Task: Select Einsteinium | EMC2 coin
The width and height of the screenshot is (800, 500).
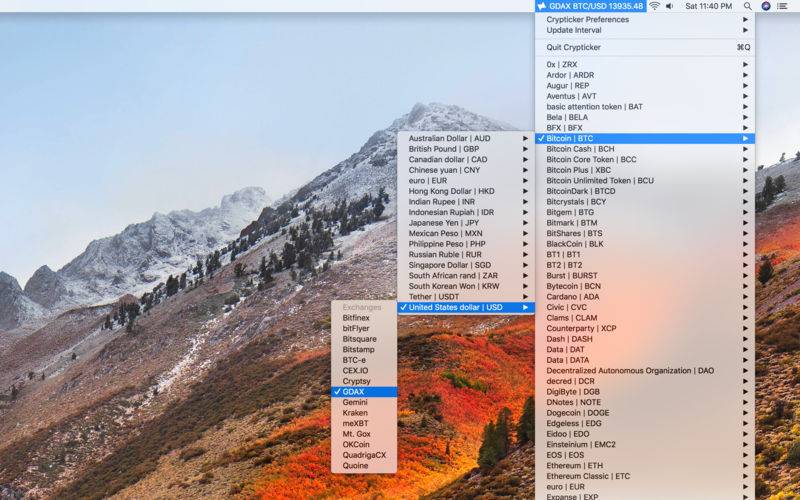Action: click(645, 444)
